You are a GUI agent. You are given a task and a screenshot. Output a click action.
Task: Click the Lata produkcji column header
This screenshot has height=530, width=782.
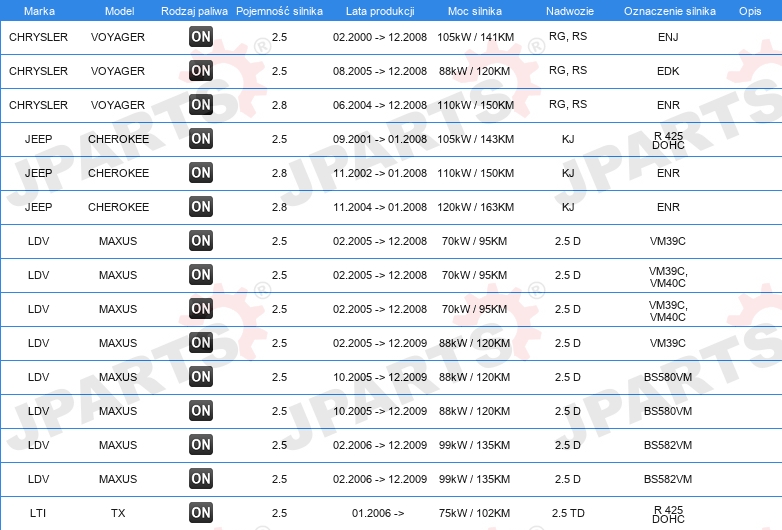point(380,11)
